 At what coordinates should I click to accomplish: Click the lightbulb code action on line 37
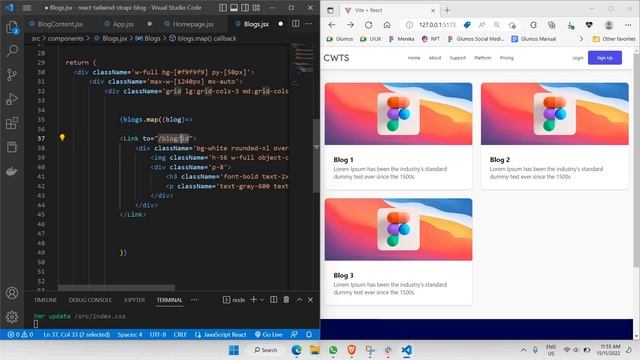pos(62,138)
